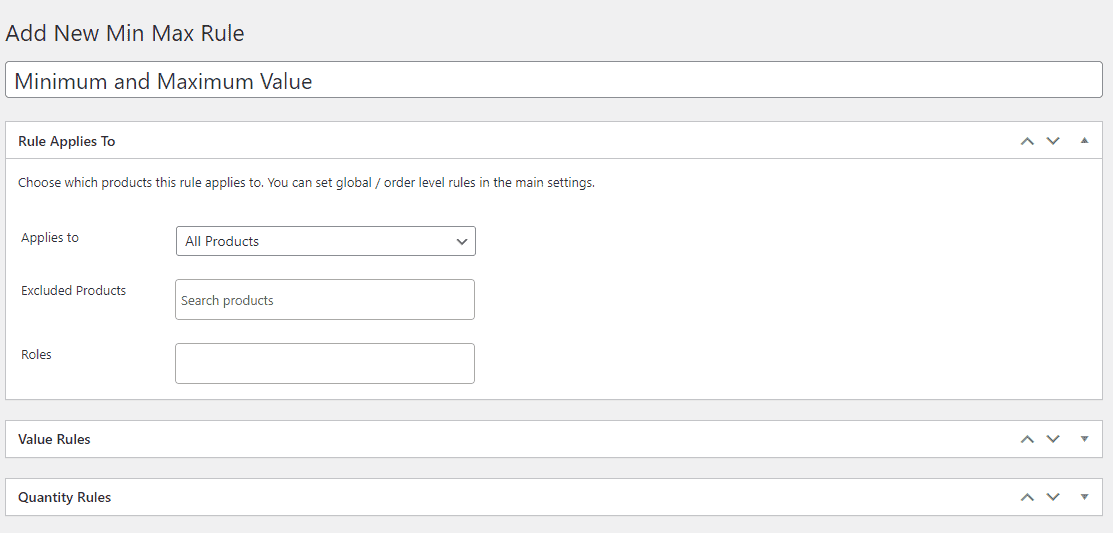Click the Excluded Products label

pos(73,290)
